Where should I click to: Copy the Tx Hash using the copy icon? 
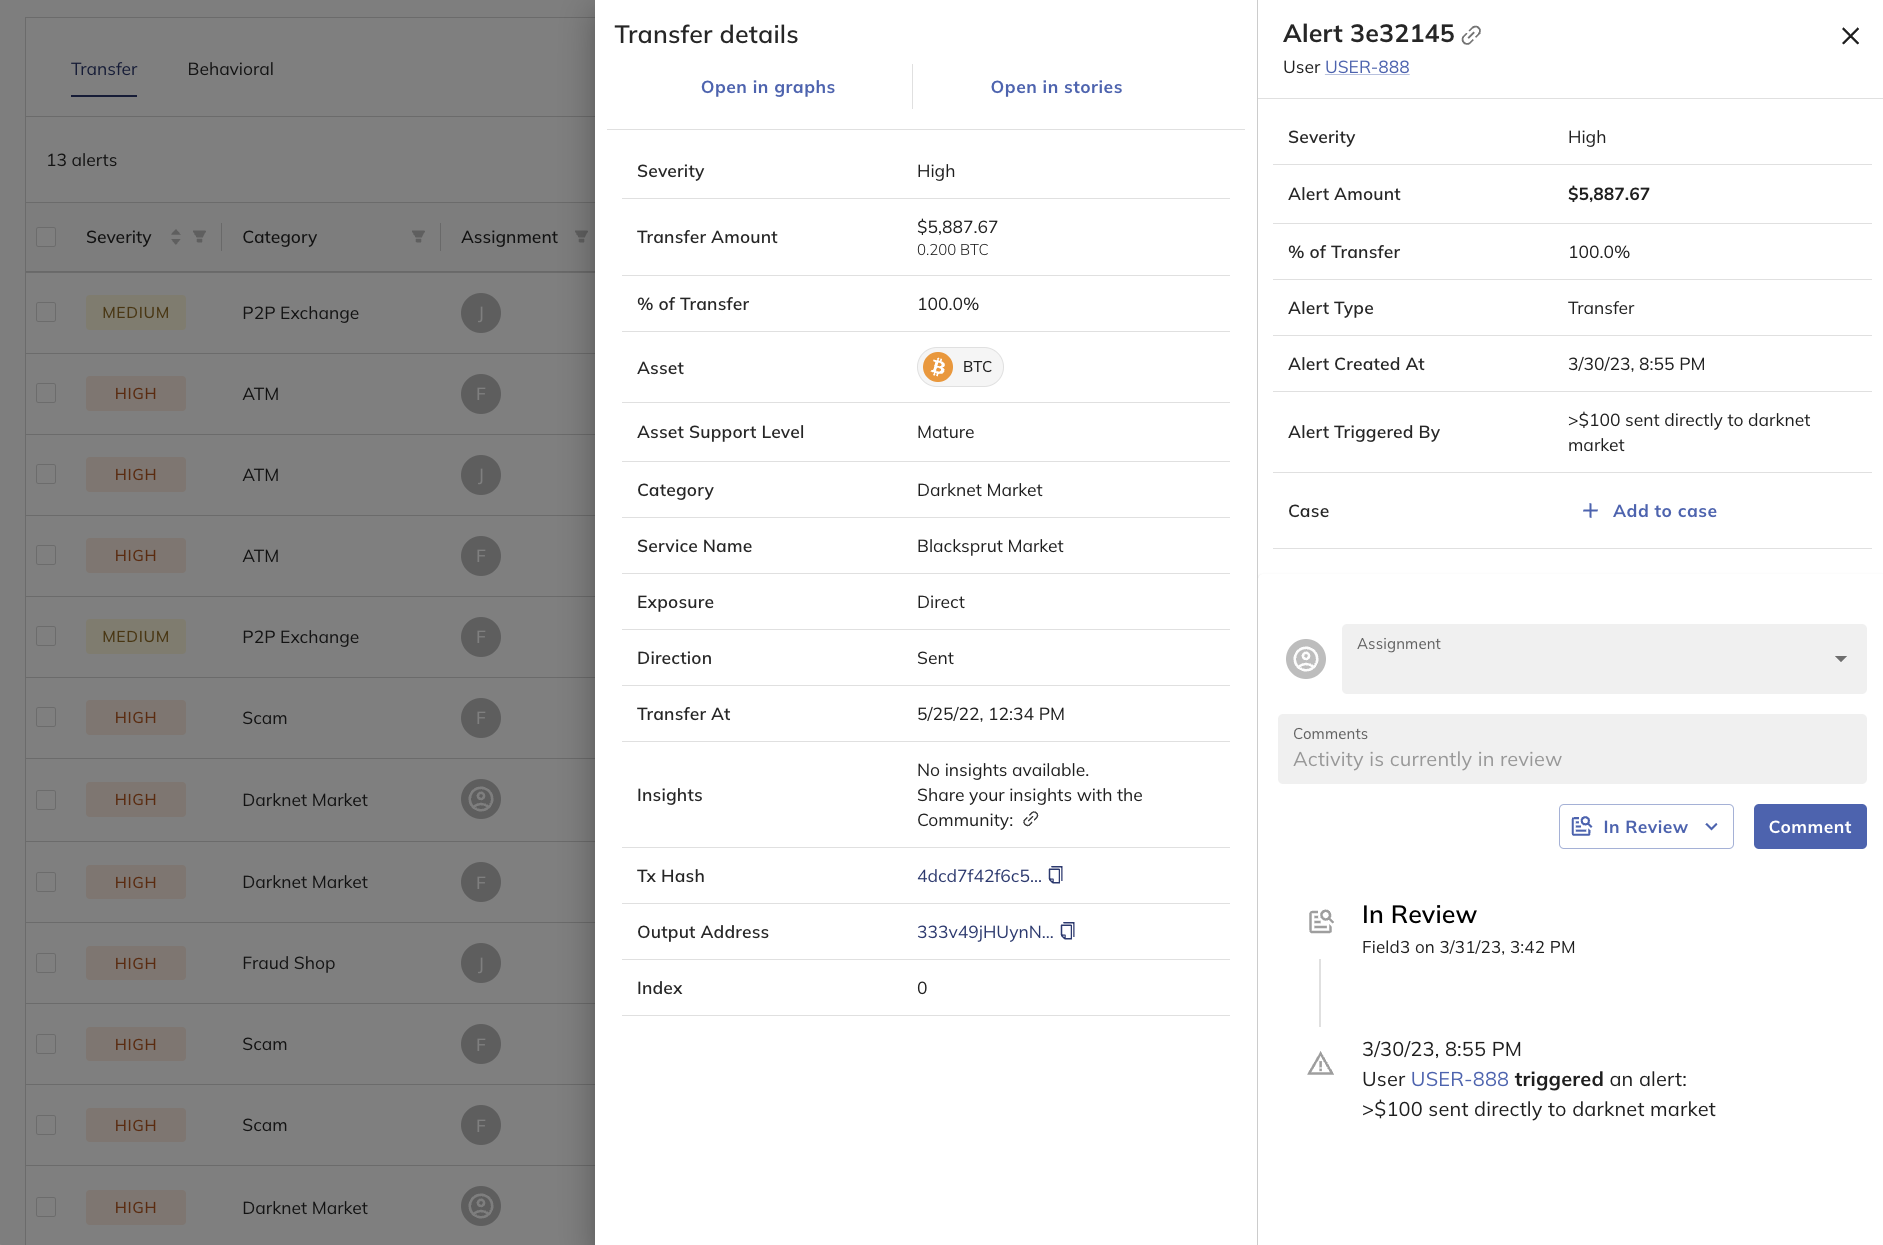(x=1057, y=875)
